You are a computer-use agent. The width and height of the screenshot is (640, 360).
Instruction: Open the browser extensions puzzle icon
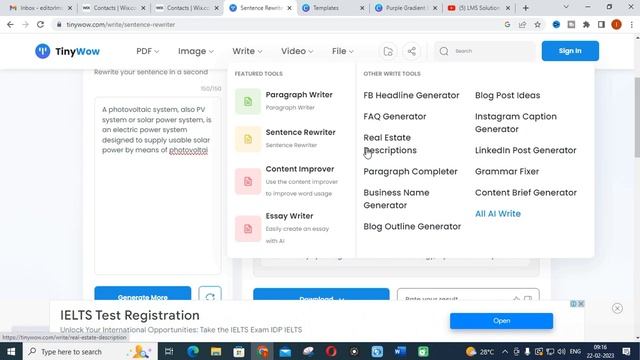[x=586, y=24]
